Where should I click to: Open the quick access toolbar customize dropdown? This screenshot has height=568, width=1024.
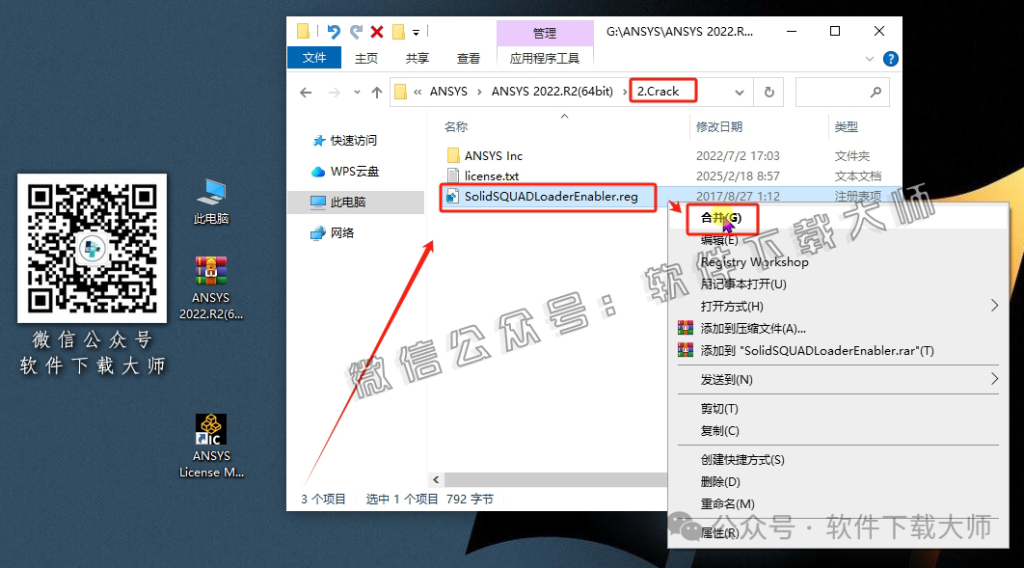click(x=416, y=32)
